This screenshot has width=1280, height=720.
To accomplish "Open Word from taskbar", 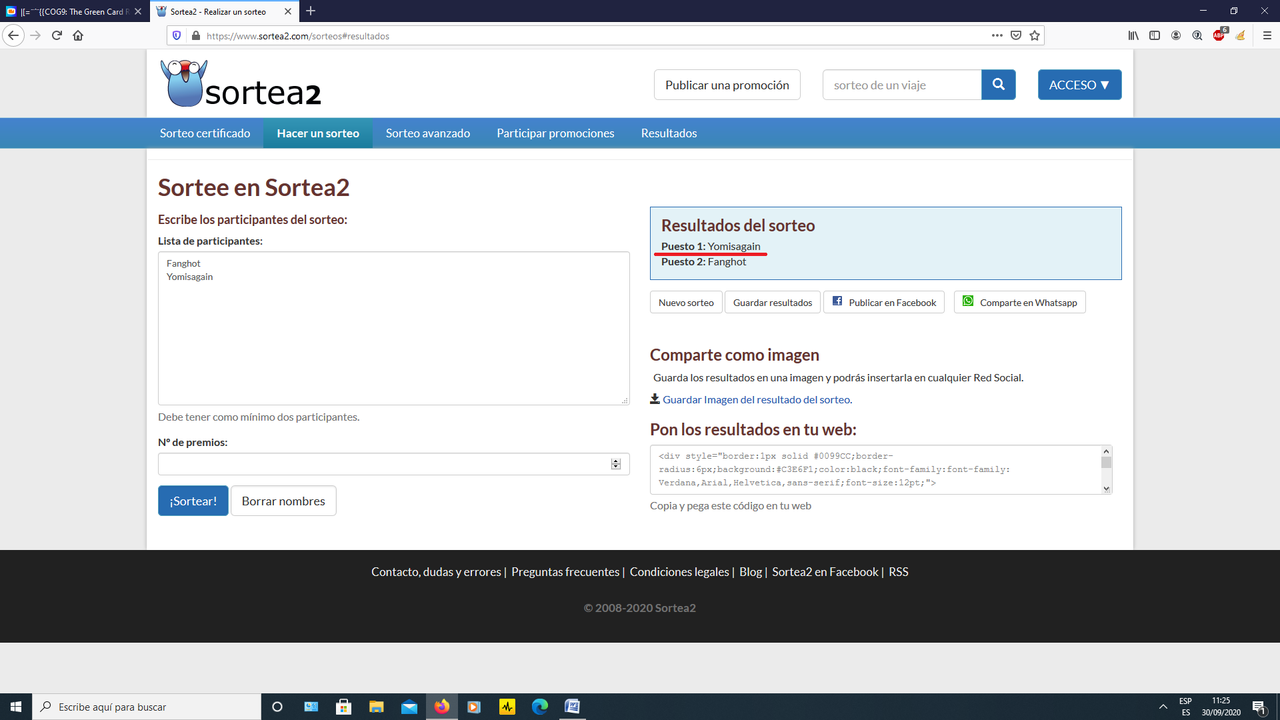I will [x=573, y=706].
